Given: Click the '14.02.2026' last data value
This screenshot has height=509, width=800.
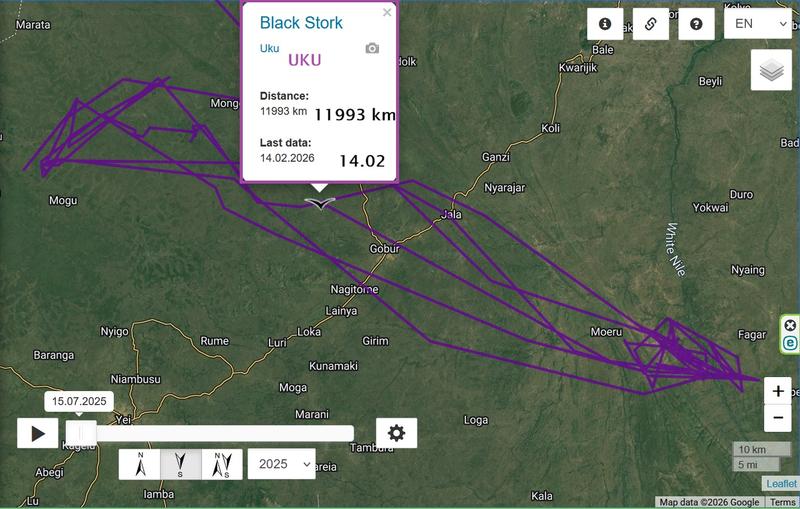Looking at the screenshot, I should click(287, 158).
